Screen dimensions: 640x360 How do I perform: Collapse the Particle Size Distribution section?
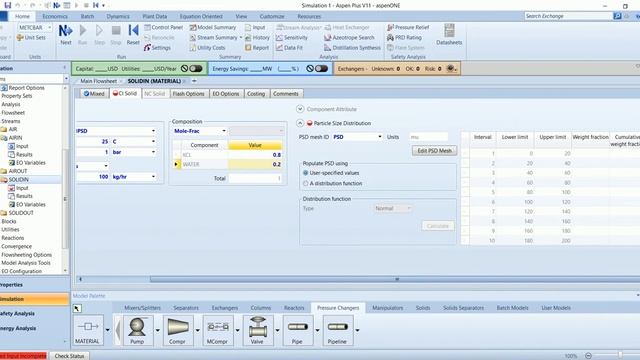point(300,123)
